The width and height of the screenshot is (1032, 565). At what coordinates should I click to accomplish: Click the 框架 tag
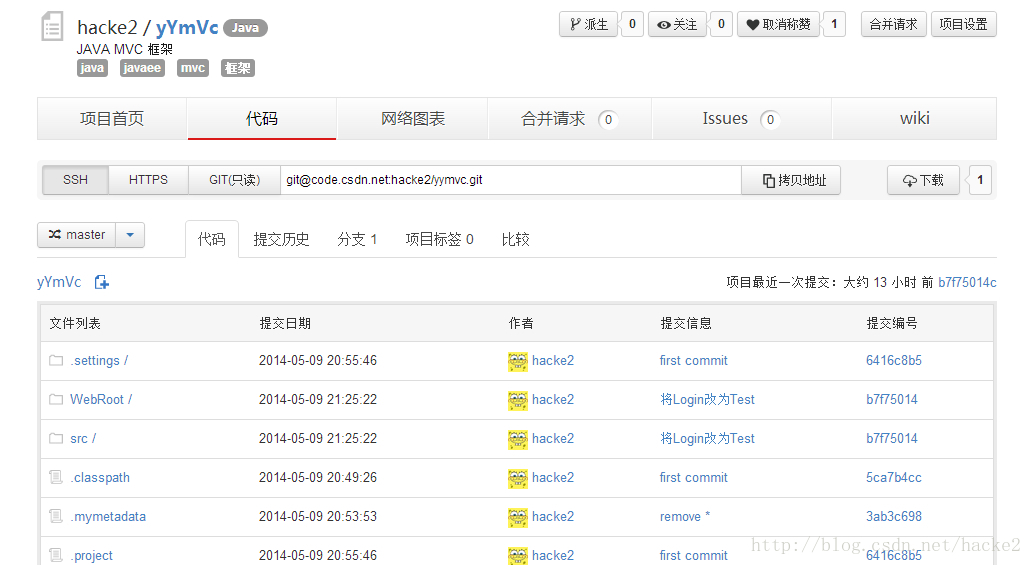click(x=238, y=68)
